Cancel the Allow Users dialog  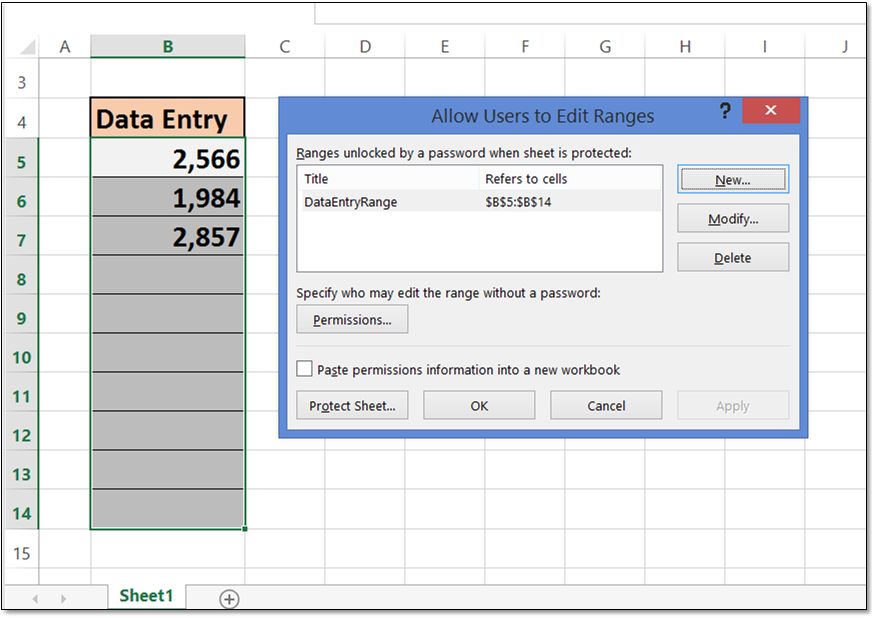pos(605,405)
